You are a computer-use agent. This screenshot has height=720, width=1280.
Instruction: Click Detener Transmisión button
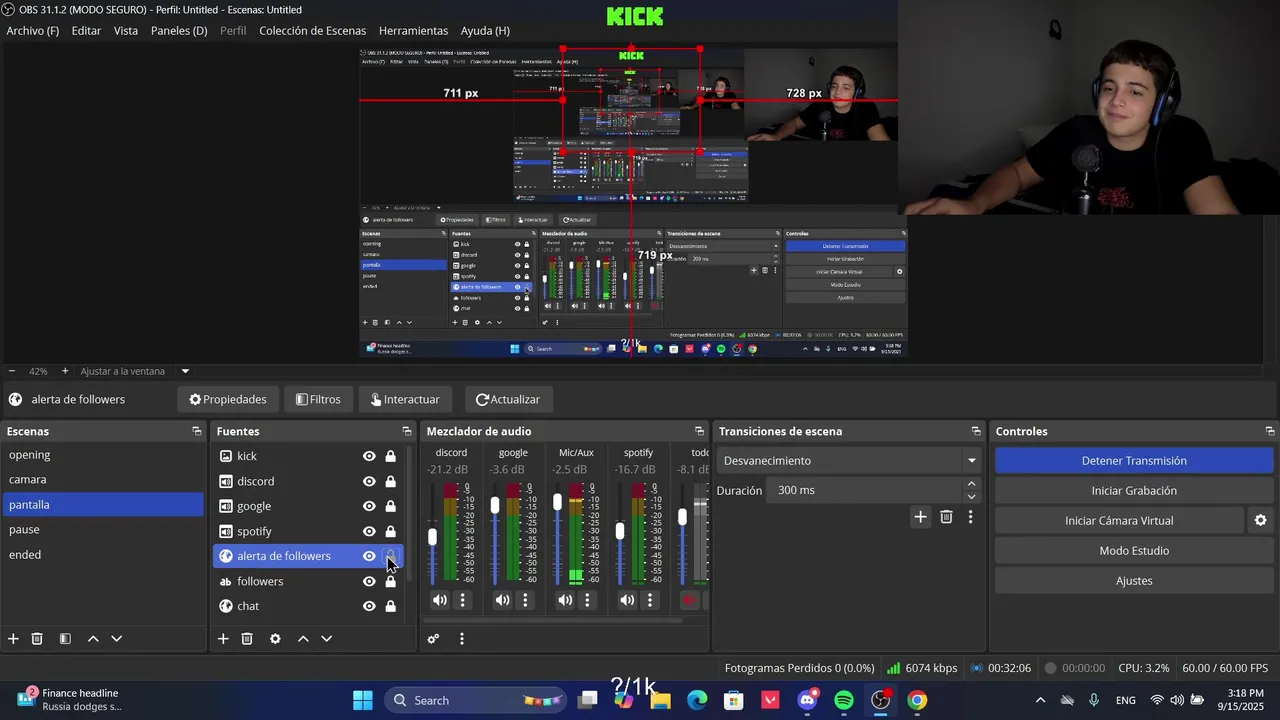click(1134, 461)
